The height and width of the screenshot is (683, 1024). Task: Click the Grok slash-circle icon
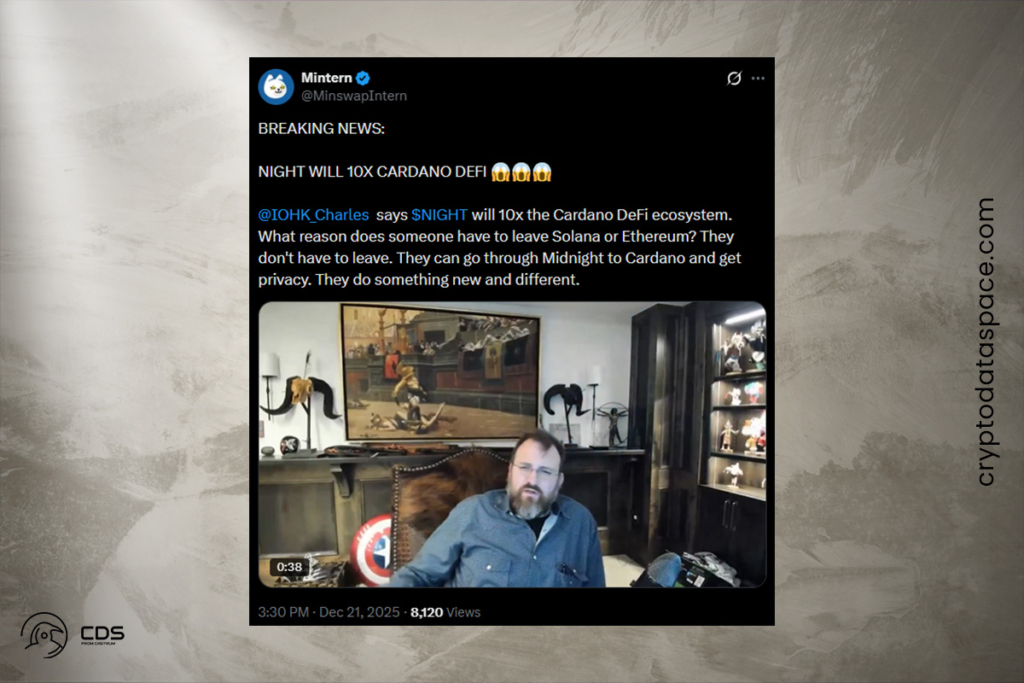[734, 78]
